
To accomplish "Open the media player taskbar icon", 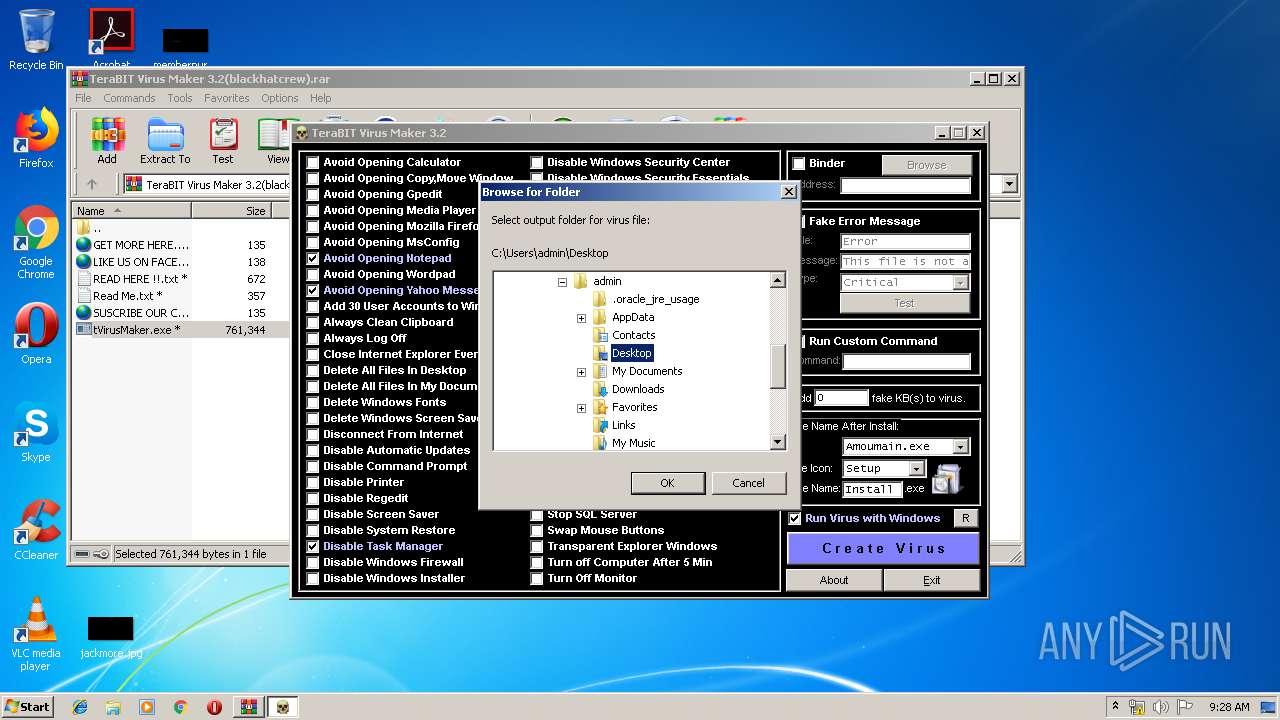I will pos(147,707).
